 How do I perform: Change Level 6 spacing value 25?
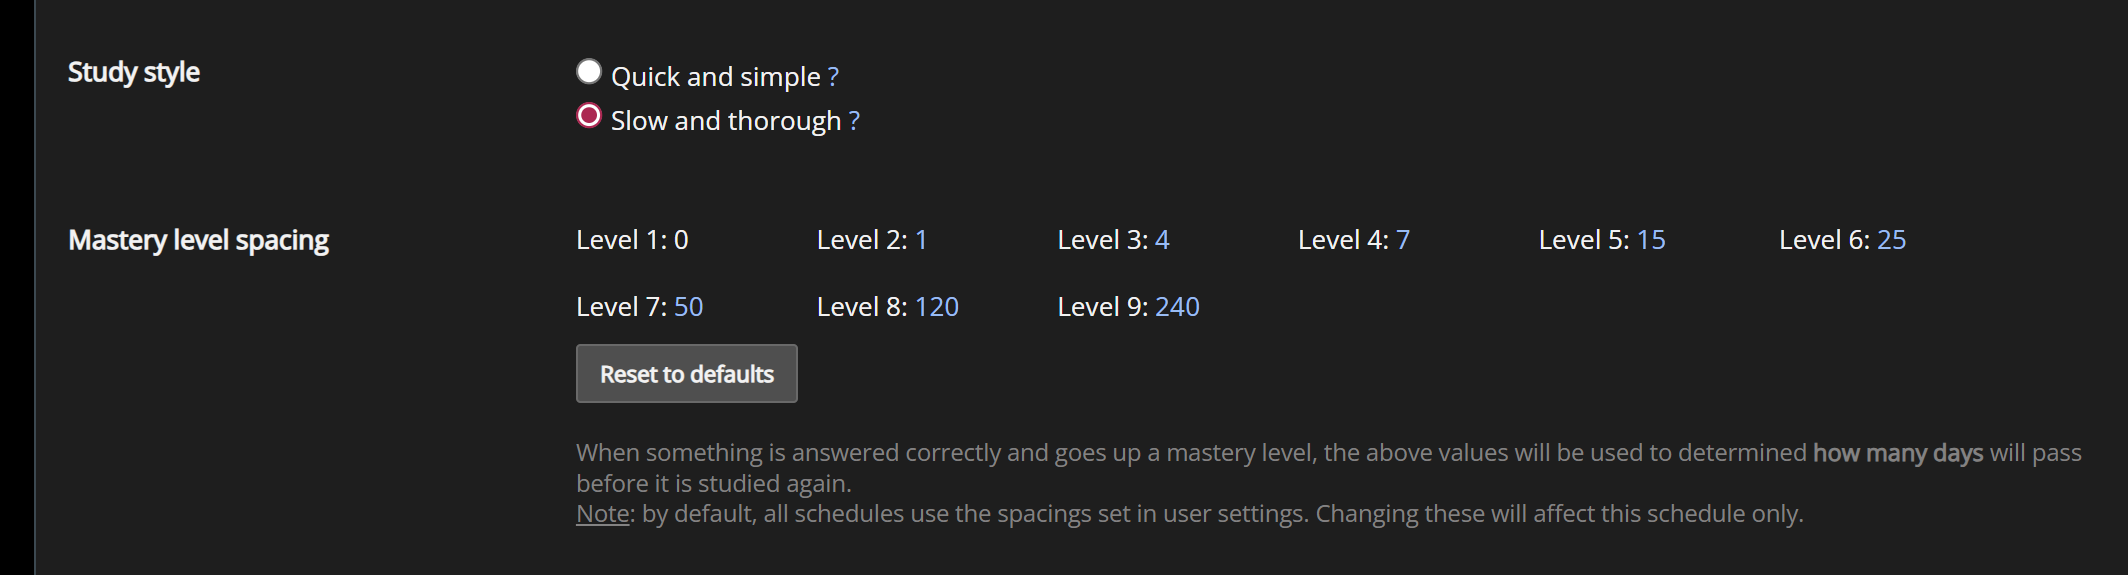click(x=1891, y=240)
